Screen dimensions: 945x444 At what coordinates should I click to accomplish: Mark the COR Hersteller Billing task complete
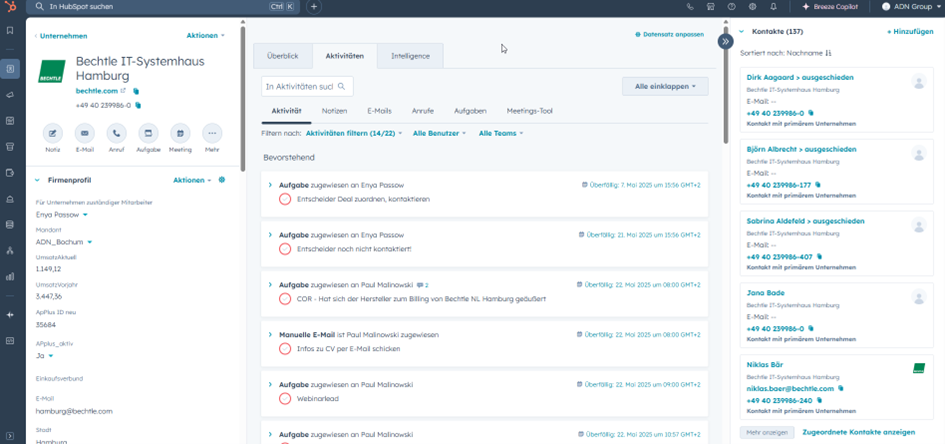click(285, 299)
